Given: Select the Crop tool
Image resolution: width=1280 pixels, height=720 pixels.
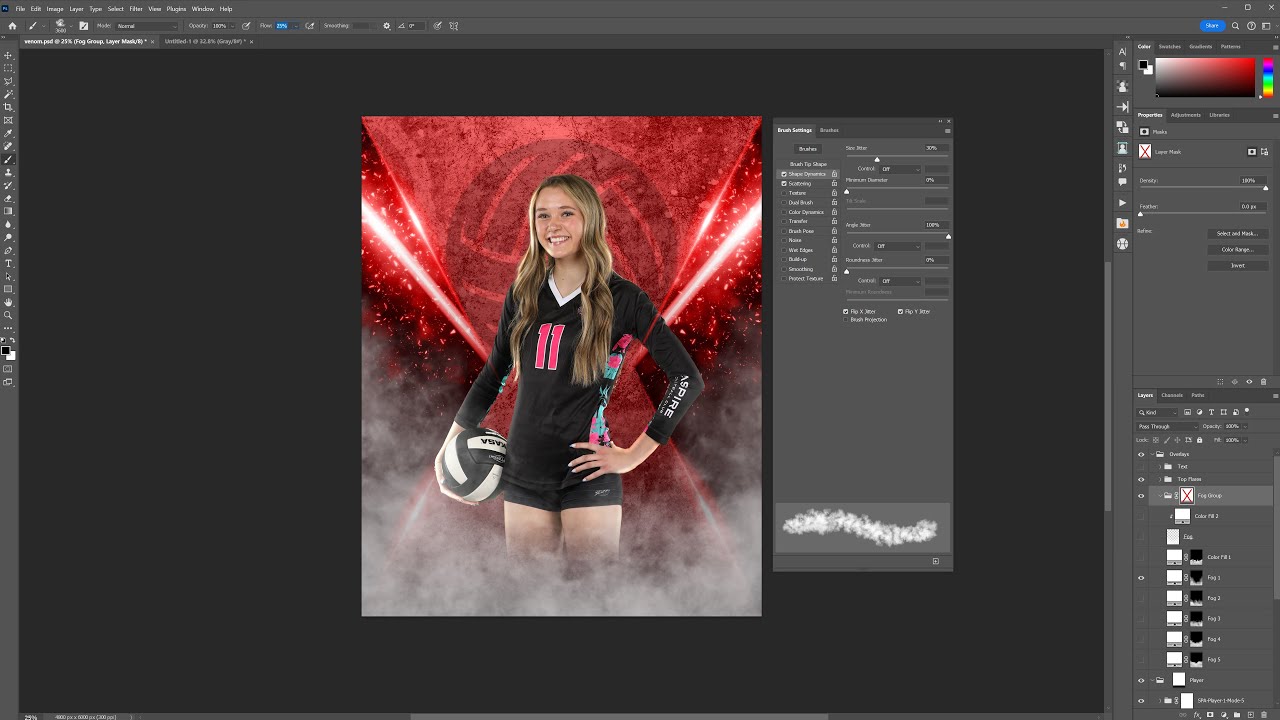Looking at the screenshot, I should pos(9,107).
